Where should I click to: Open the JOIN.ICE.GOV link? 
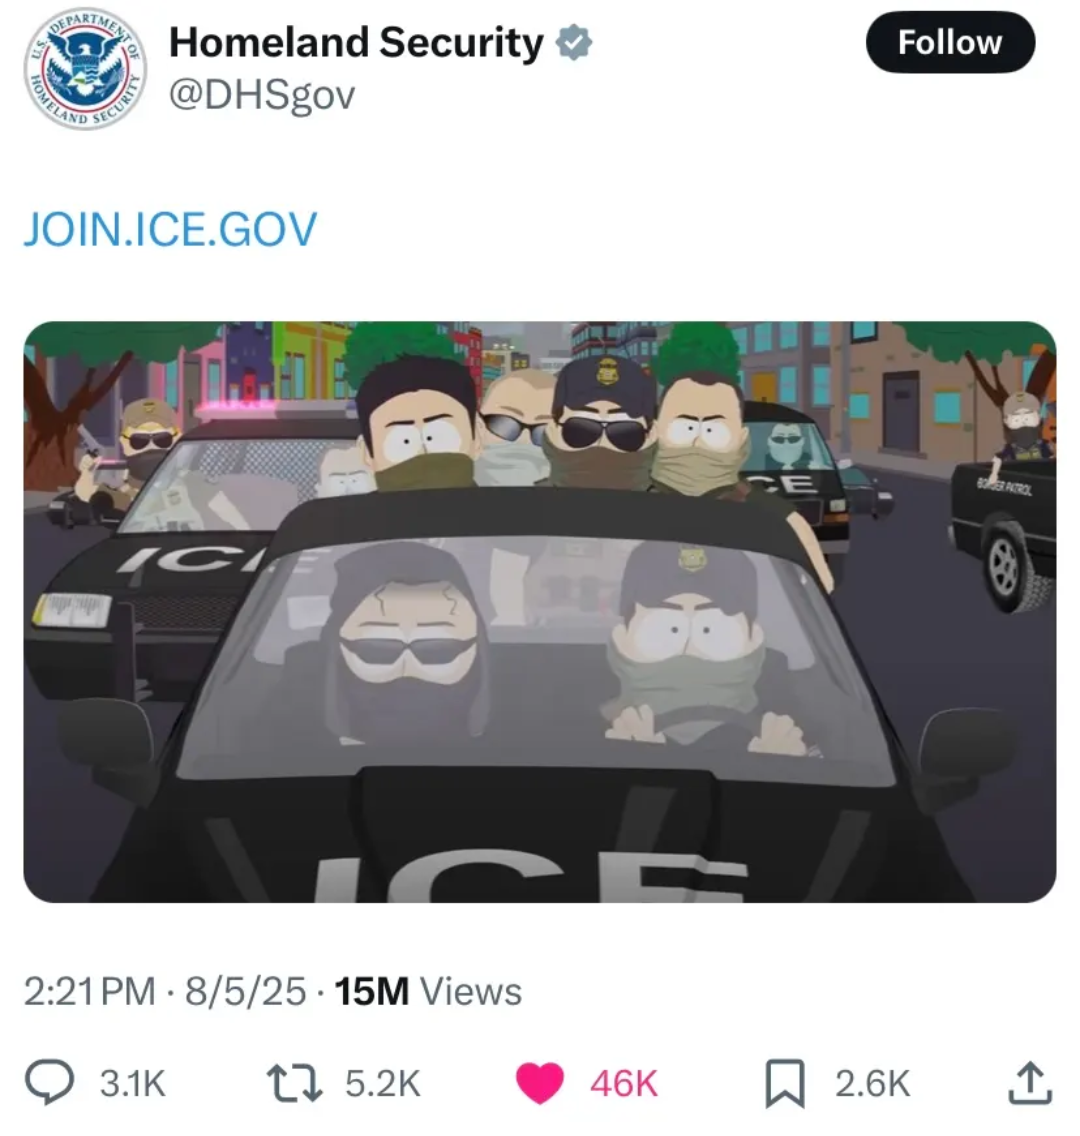pyautogui.click(x=170, y=229)
